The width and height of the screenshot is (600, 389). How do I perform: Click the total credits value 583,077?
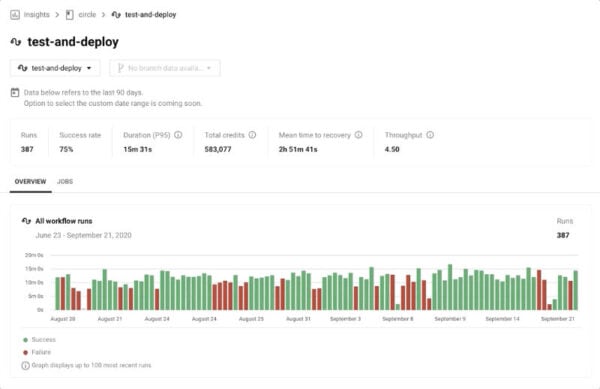tap(218, 149)
